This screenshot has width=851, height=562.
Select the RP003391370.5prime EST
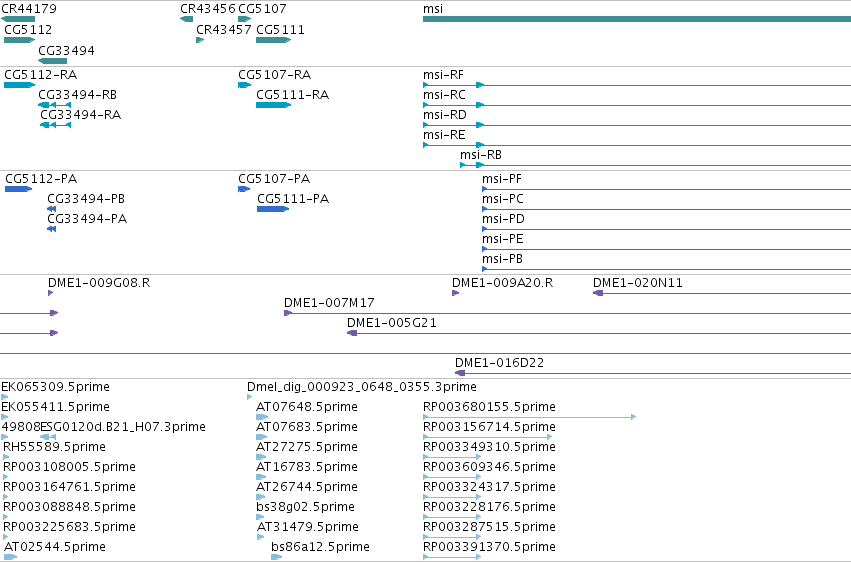452,558
